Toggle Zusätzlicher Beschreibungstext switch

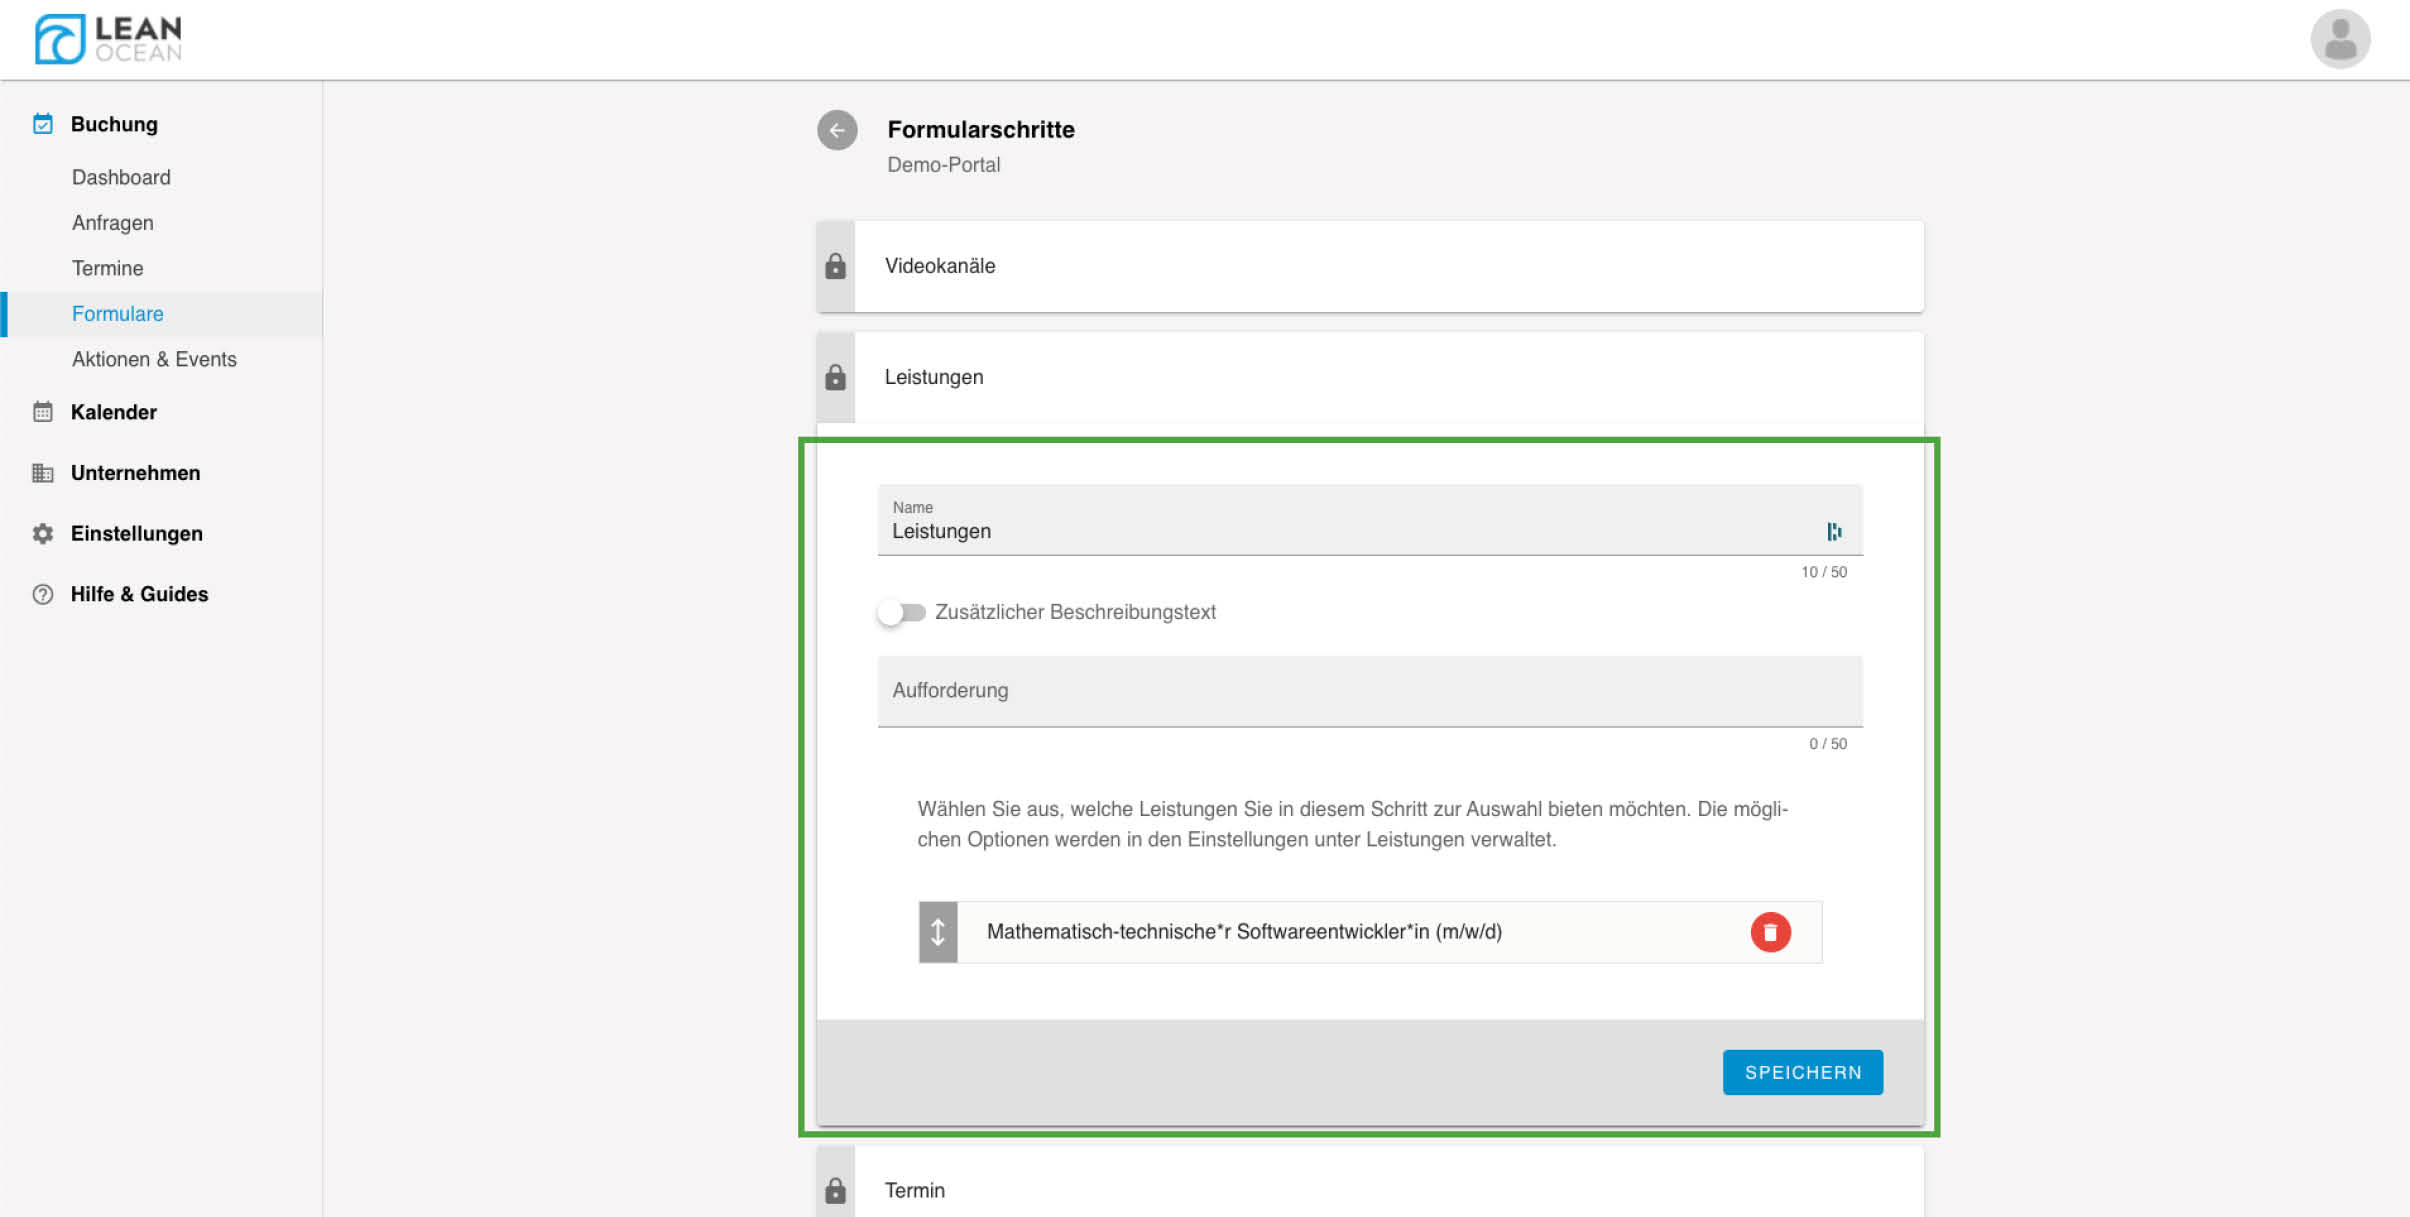(902, 612)
